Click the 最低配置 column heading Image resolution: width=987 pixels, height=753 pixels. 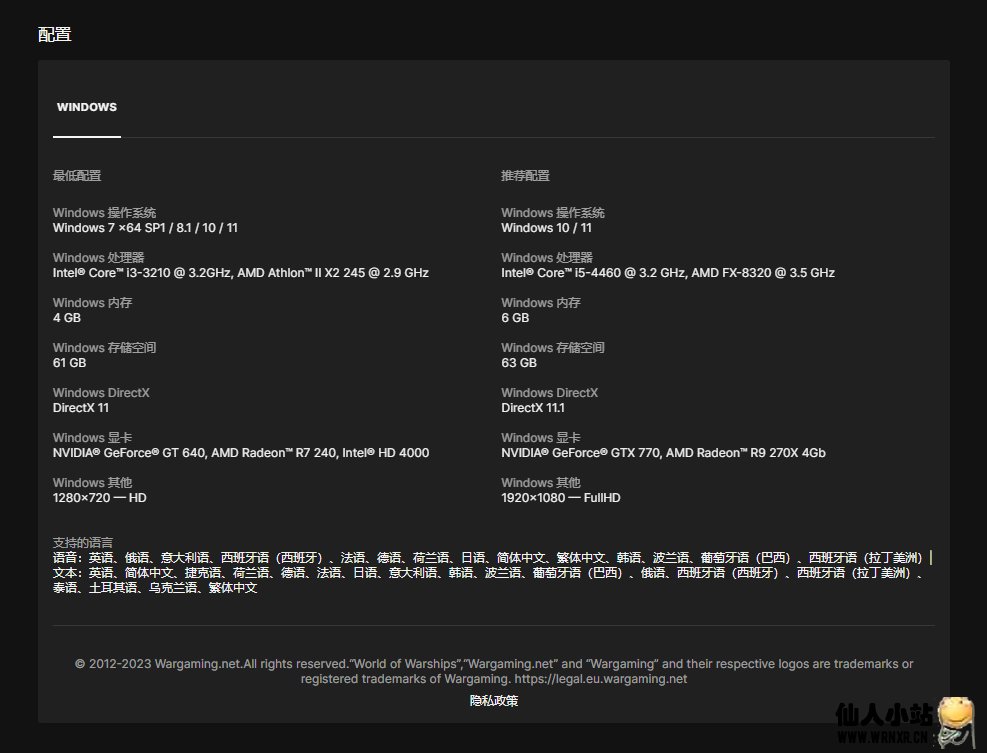[77, 176]
